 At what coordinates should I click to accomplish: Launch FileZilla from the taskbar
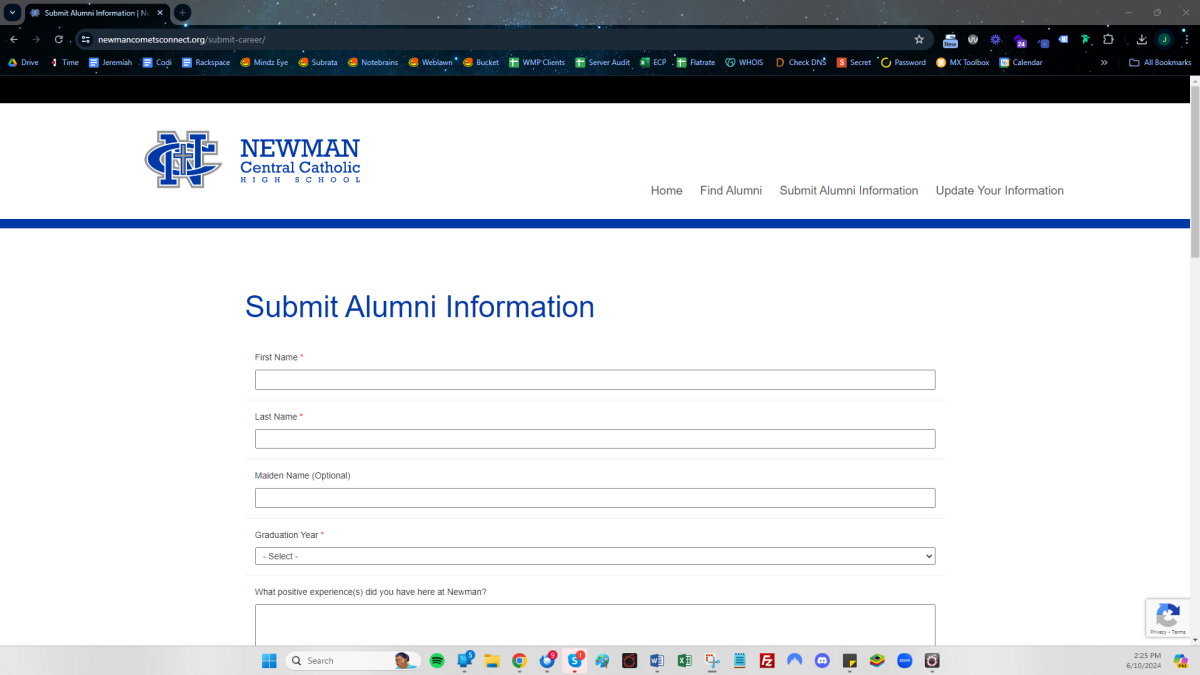tap(767, 661)
